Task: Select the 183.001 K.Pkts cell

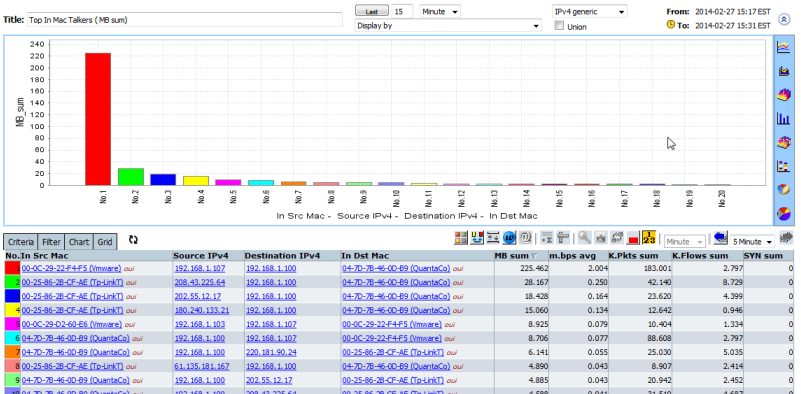Action: [x=640, y=268]
